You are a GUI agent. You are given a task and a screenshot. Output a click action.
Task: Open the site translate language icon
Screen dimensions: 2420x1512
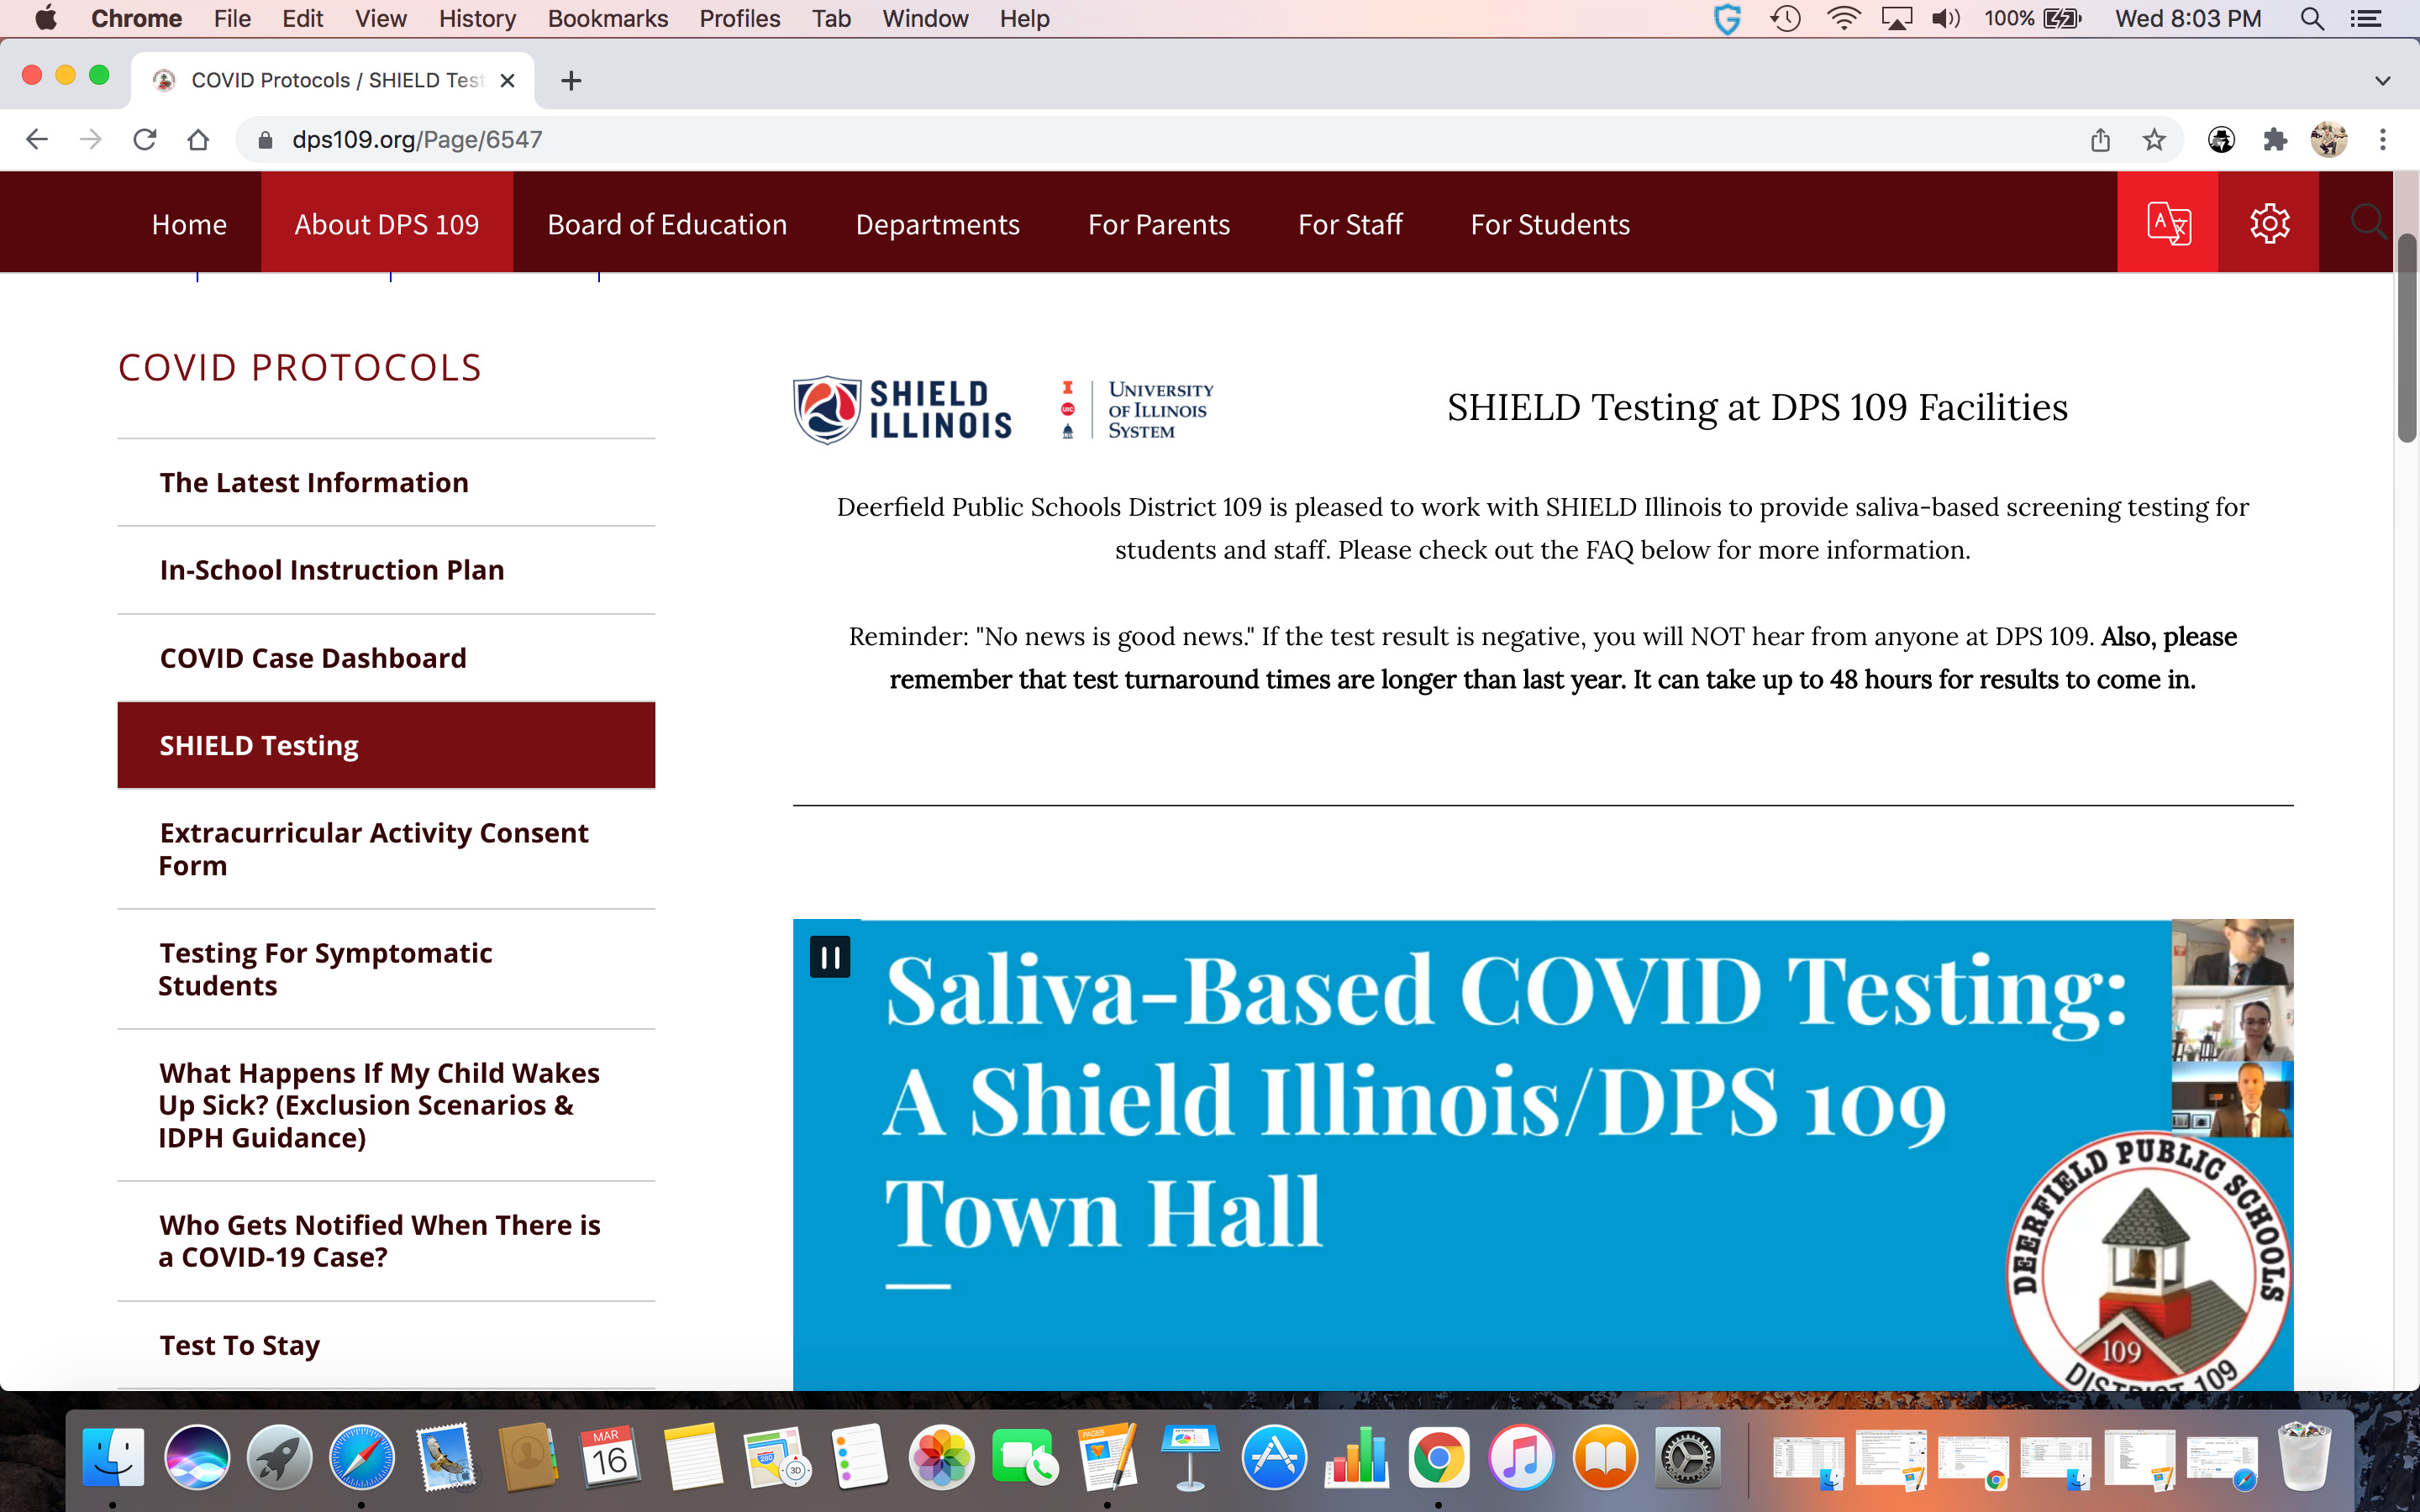[x=2168, y=222]
